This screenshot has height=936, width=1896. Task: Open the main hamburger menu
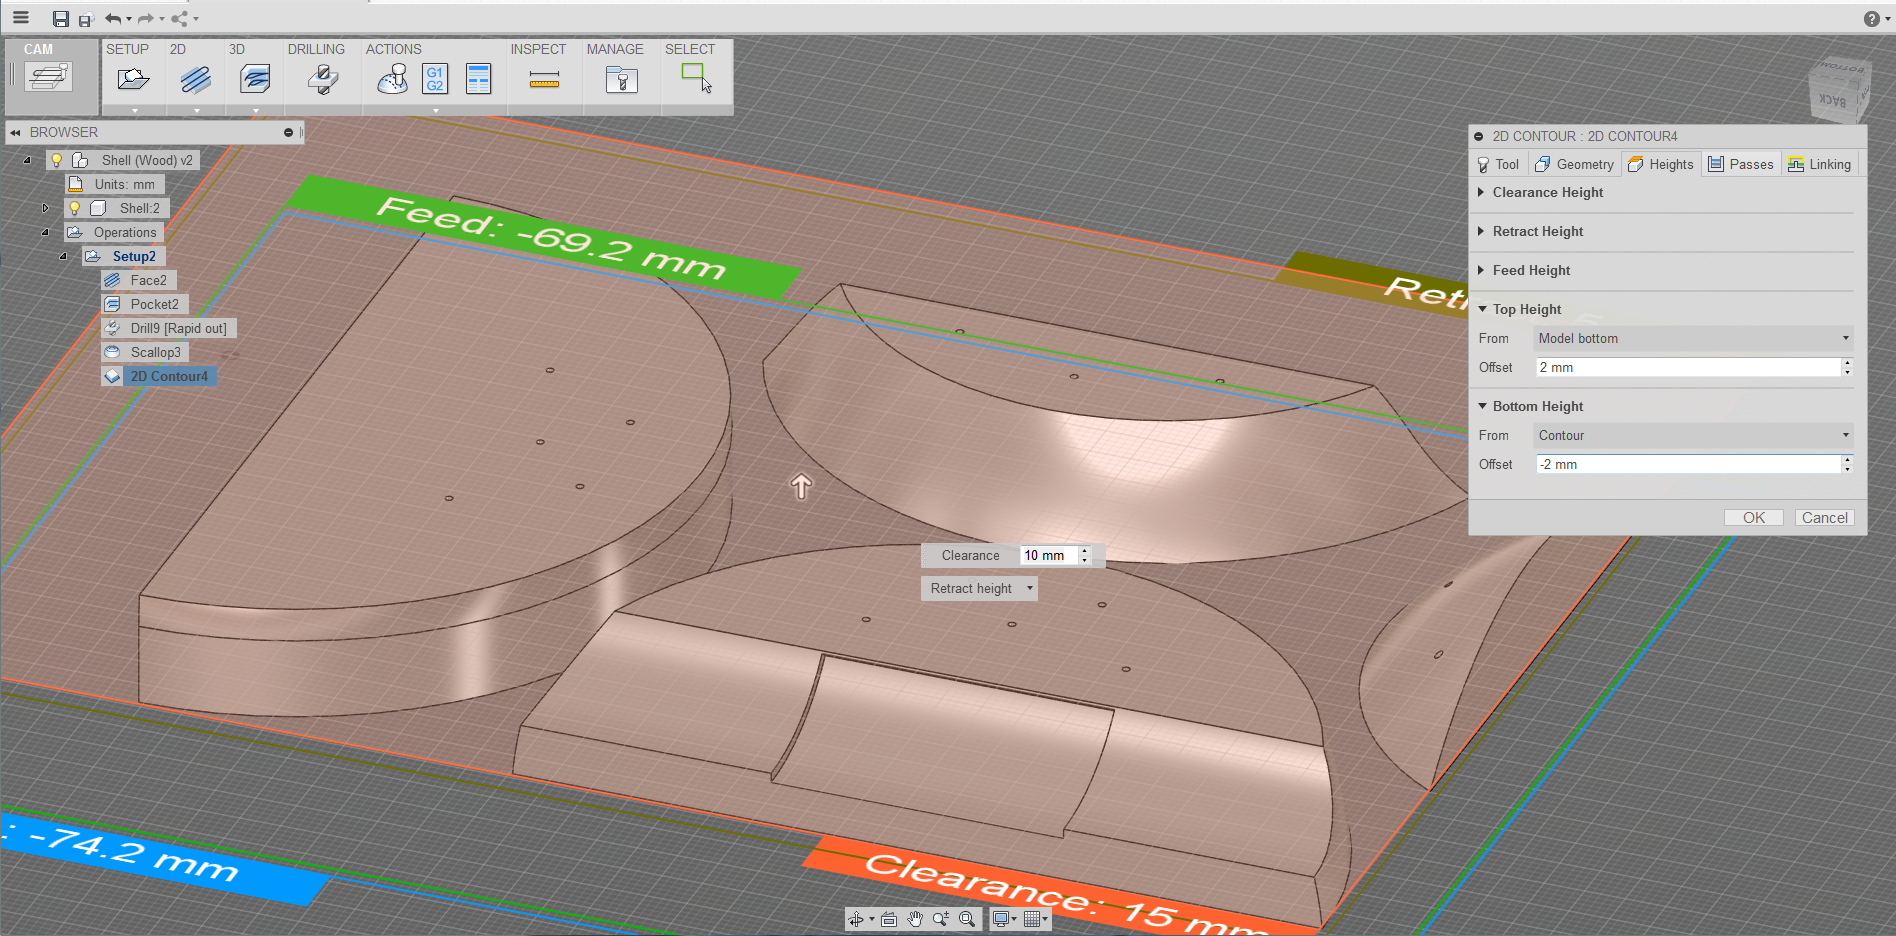(x=20, y=18)
